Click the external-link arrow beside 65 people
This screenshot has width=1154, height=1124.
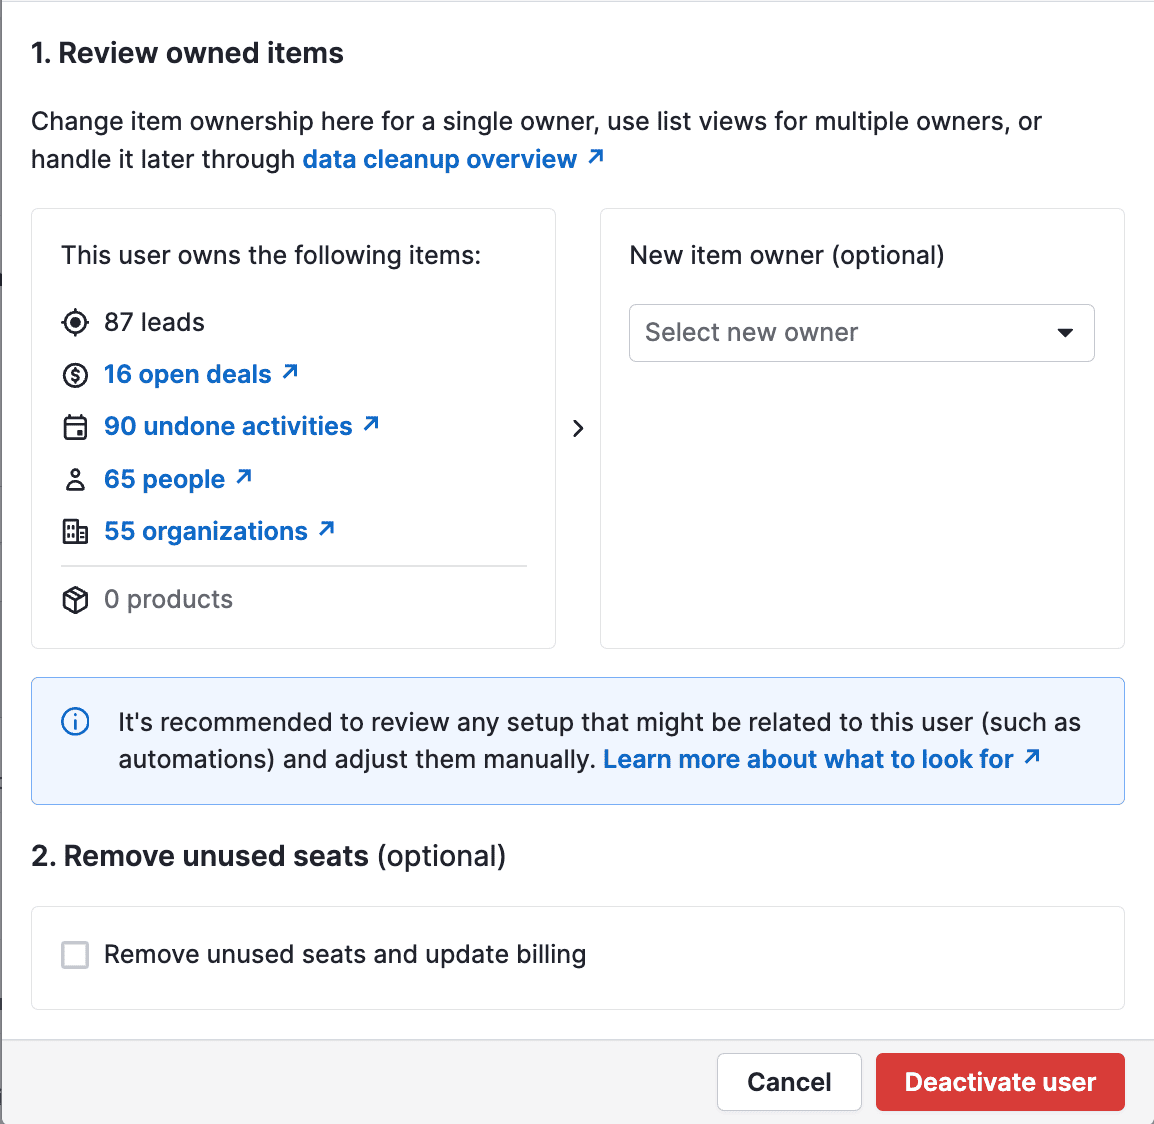tap(245, 477)
